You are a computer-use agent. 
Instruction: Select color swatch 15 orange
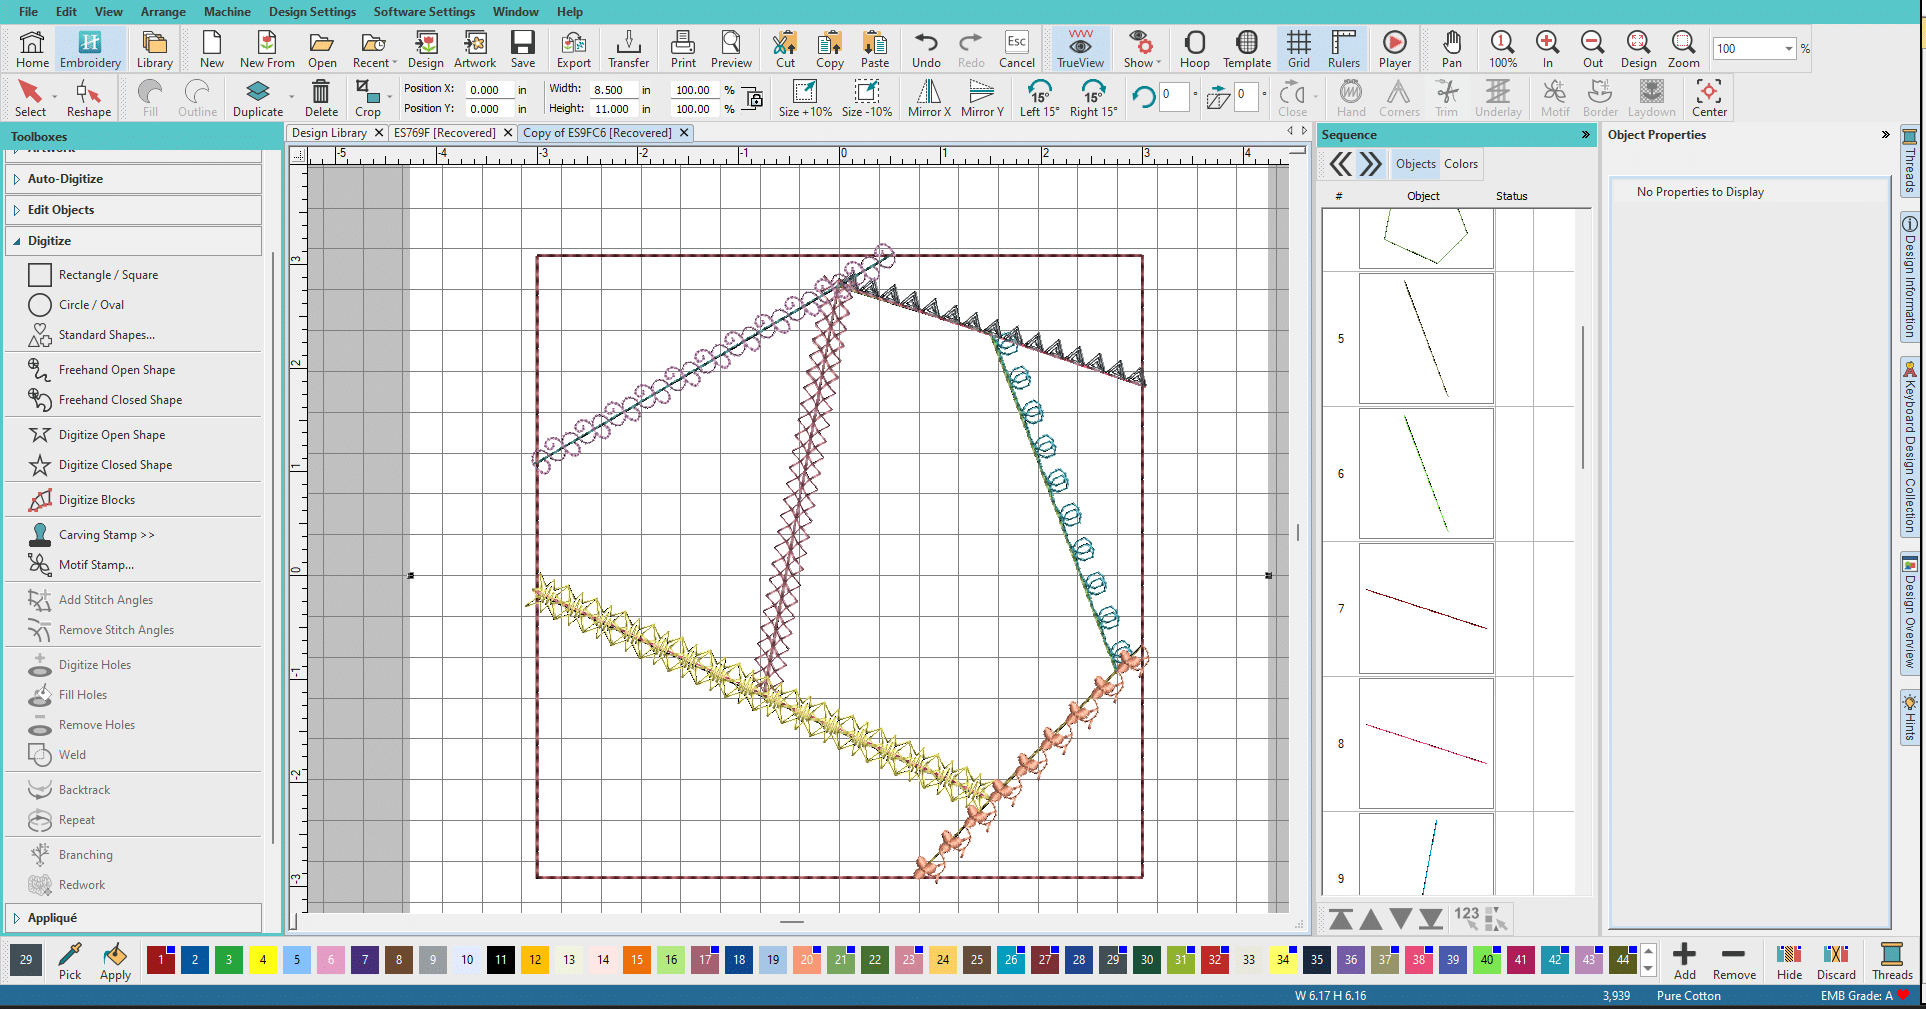(x=637, y=960)
